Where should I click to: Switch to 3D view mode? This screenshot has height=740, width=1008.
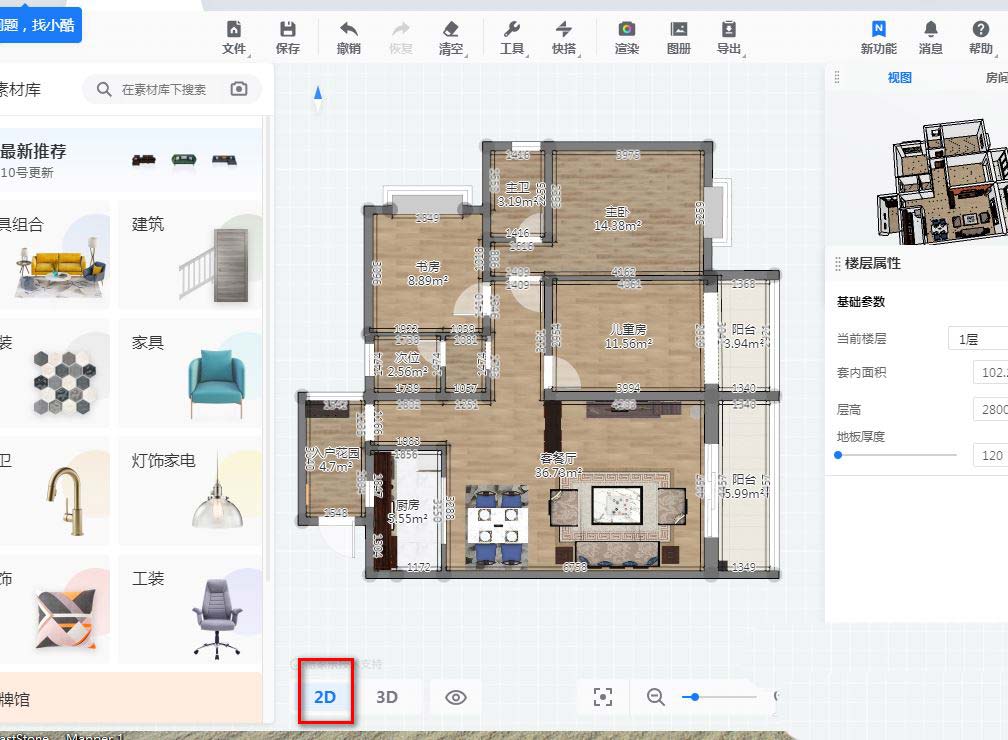387,697
